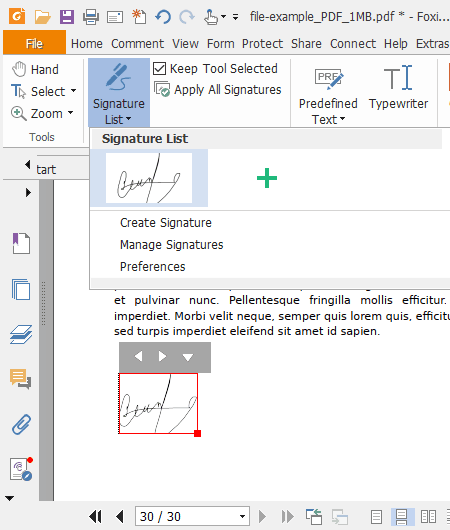The height and width of the screenshot is (530, 450).
Task: Switch to the Share ribbon tab
Action: (306, 44)
